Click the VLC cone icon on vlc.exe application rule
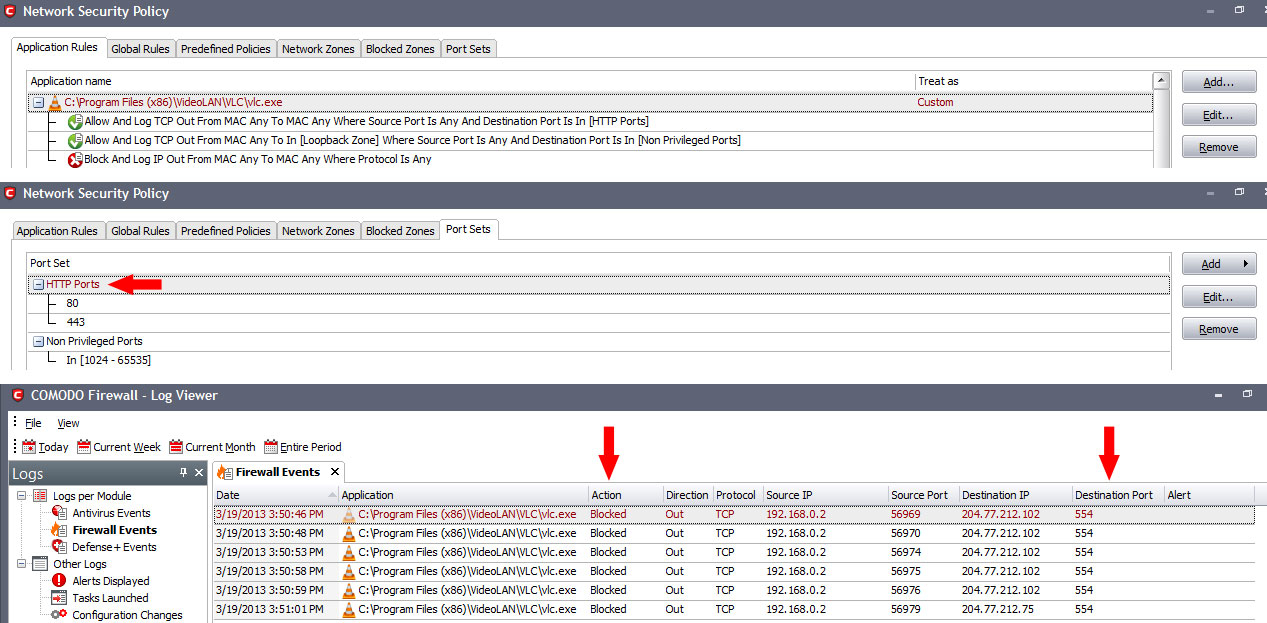The image size is (1267, 623). (x=54, y=102)
